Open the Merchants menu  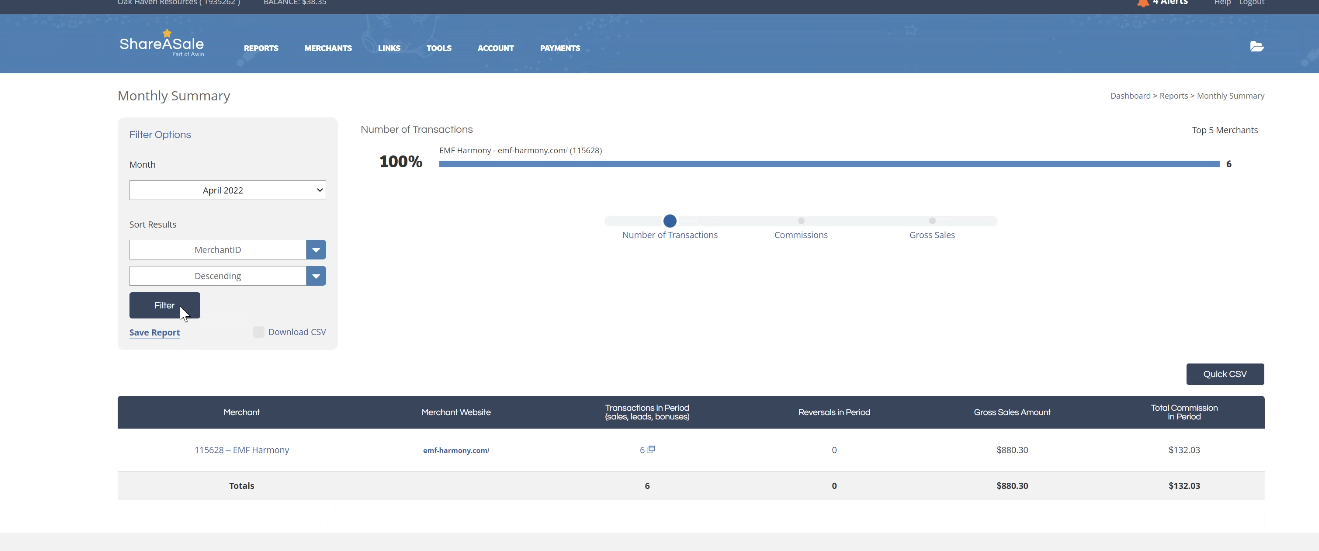328,48
